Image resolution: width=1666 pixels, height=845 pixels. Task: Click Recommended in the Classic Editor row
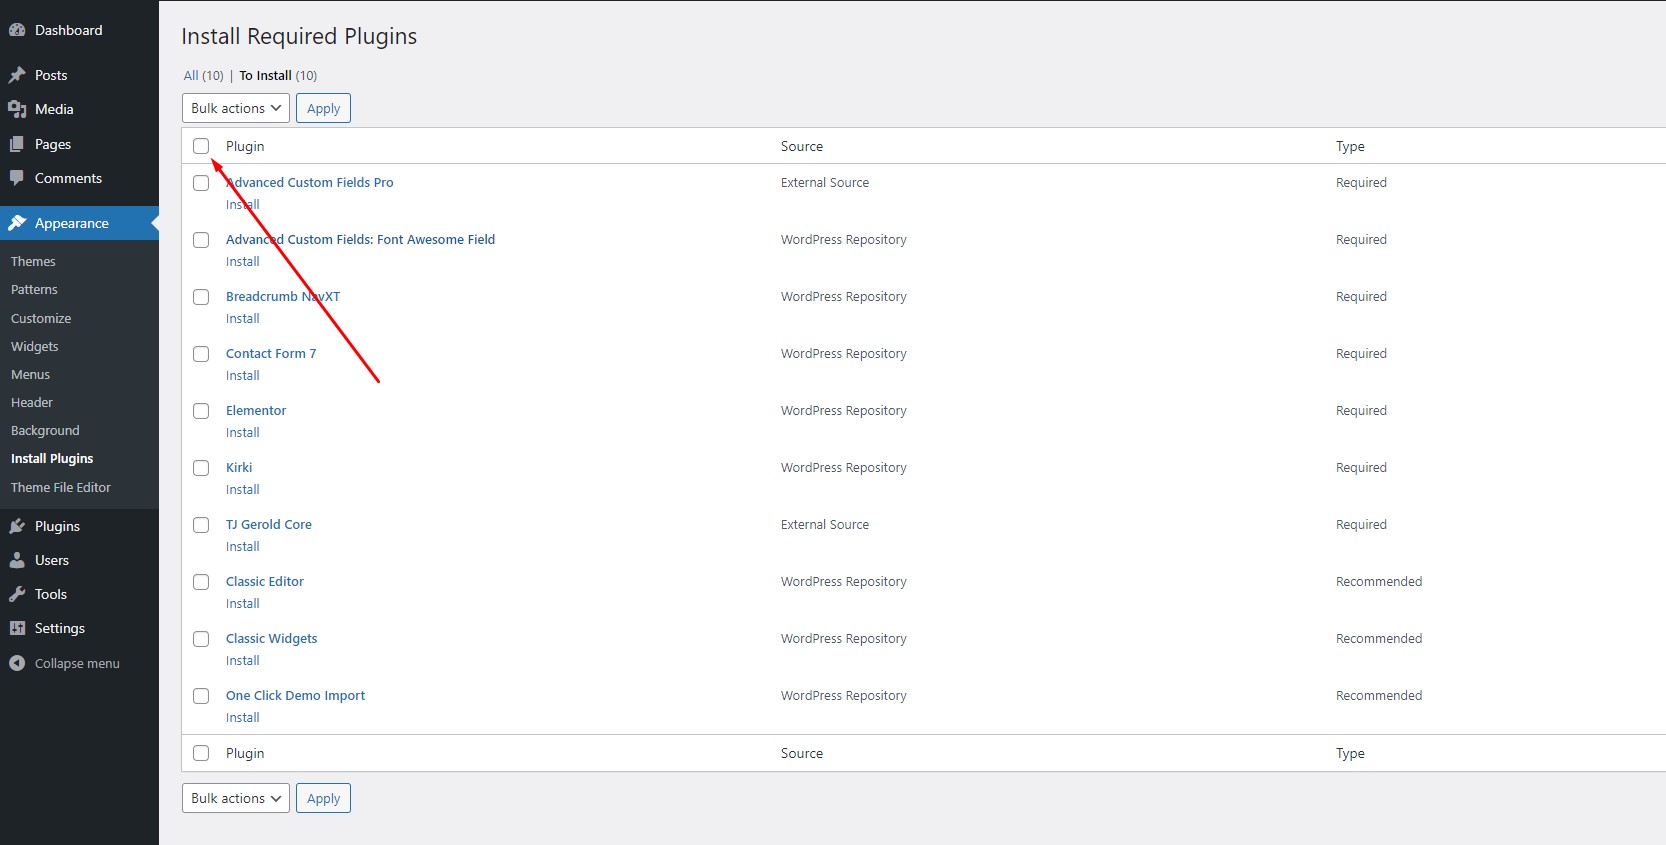click(1379, 581)
